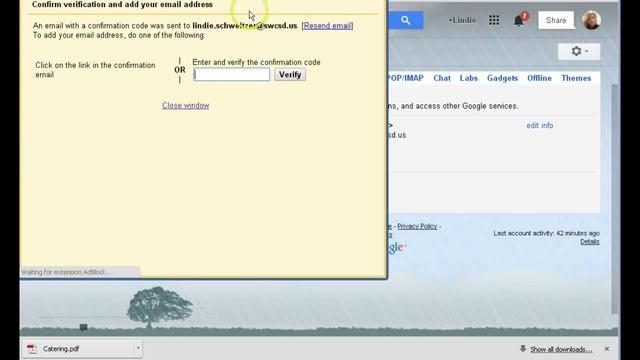Screen dimensions: 640x360
Task: Close the downloads bar
Action: (x=607, y=349)
